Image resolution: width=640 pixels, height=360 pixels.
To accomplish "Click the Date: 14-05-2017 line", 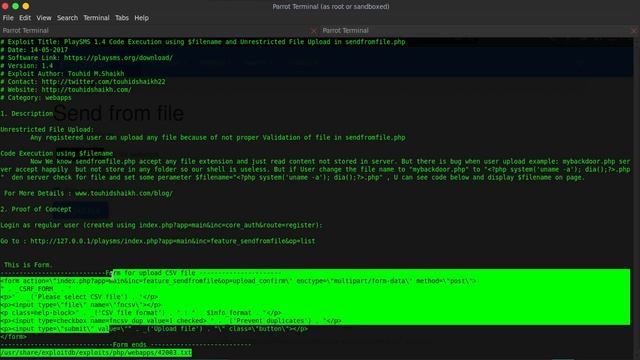I will pyautogui.click(x=34, y=50).
